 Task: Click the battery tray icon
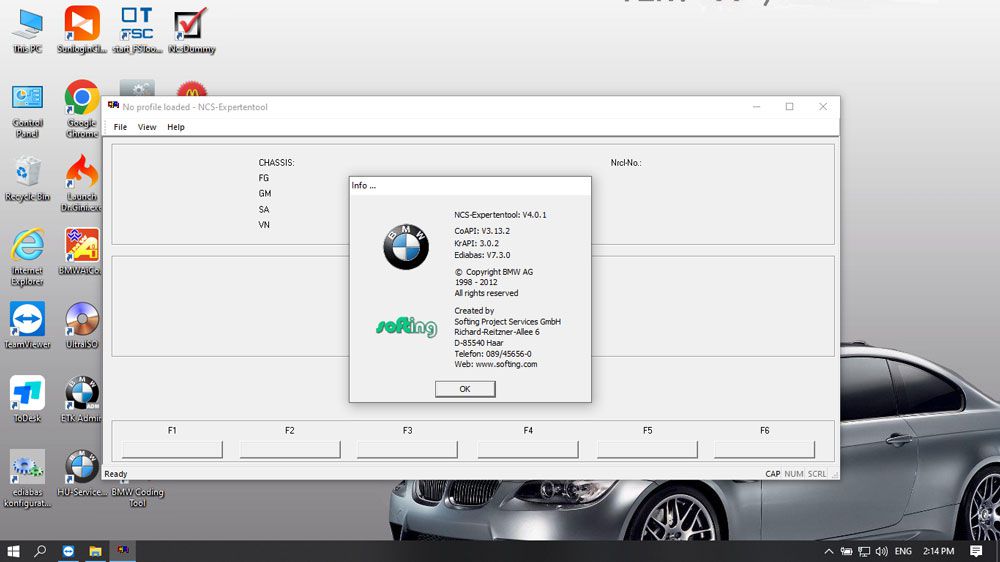(x=846, y=551)
